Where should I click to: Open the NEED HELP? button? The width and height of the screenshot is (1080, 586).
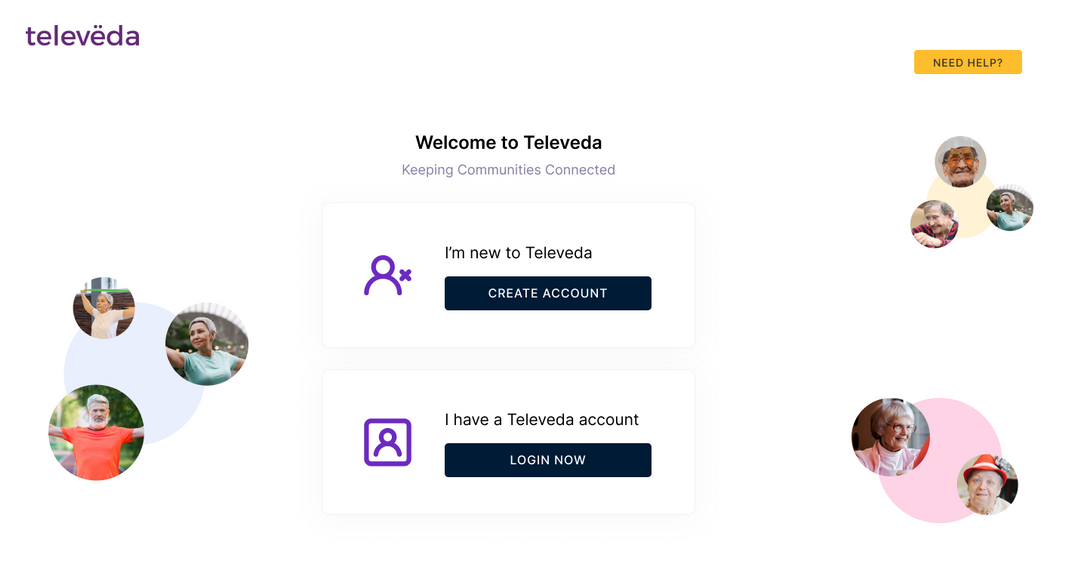tap(967, 61)
